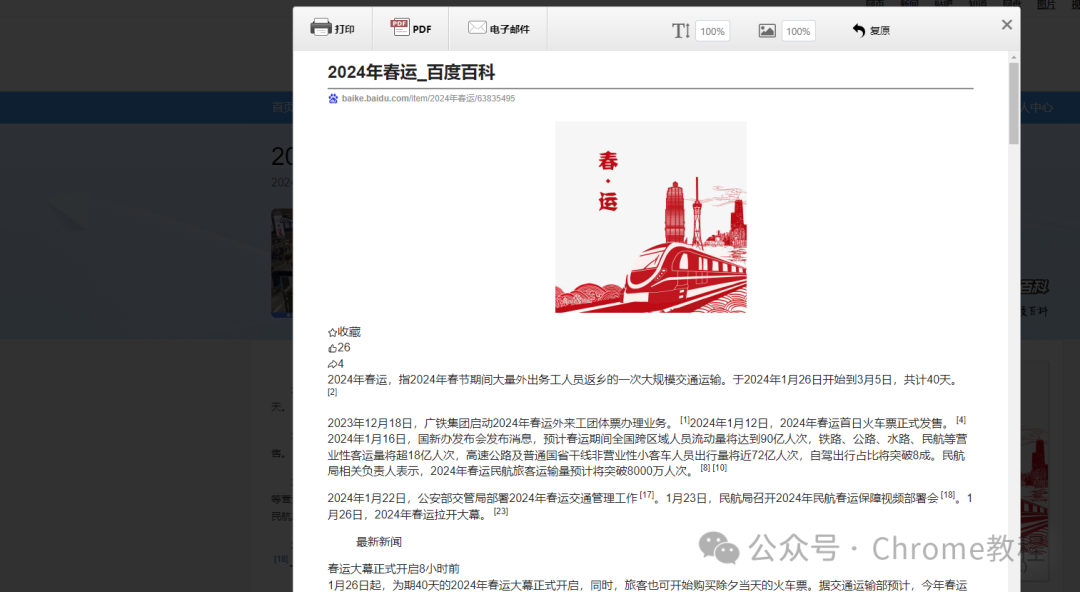Click the text size icon

[x=681, y=30]
